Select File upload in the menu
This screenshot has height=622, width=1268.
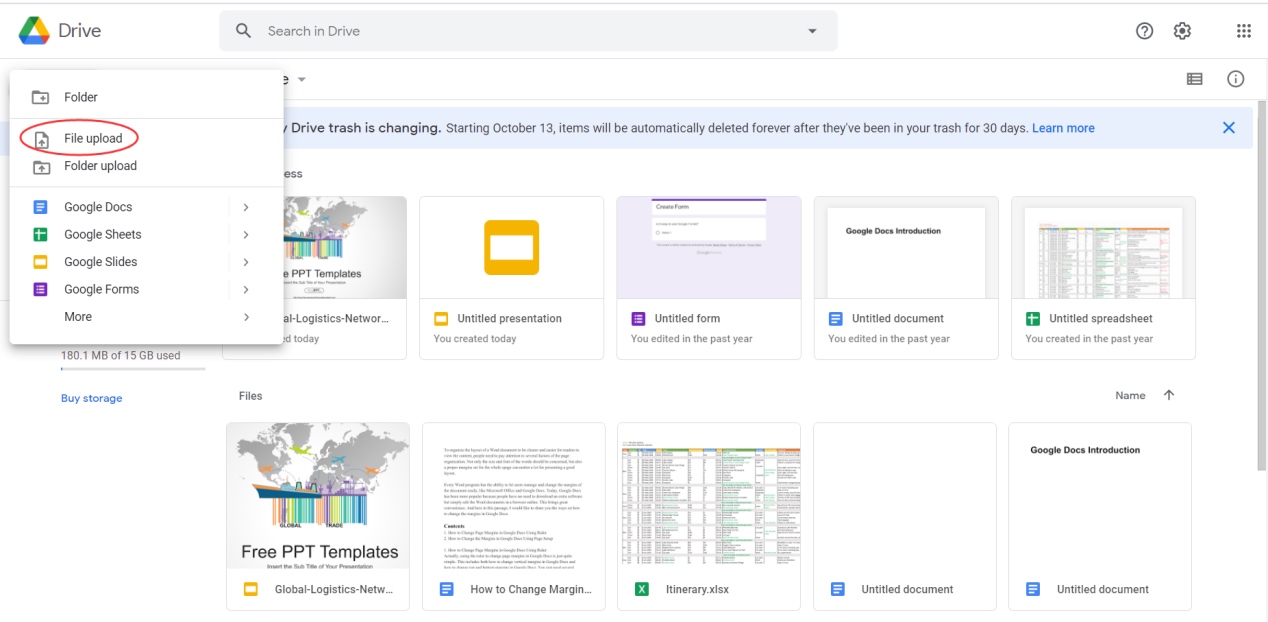(147, 139)
